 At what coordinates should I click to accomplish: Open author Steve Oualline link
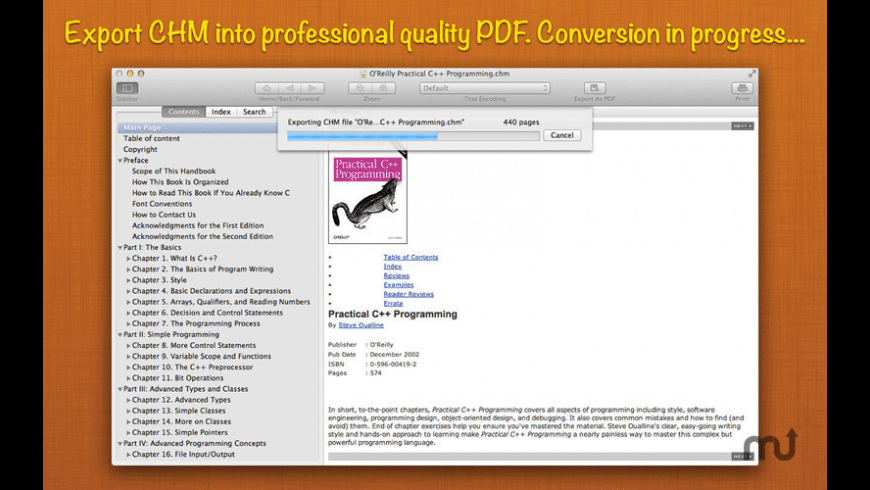tap(361, 325)
